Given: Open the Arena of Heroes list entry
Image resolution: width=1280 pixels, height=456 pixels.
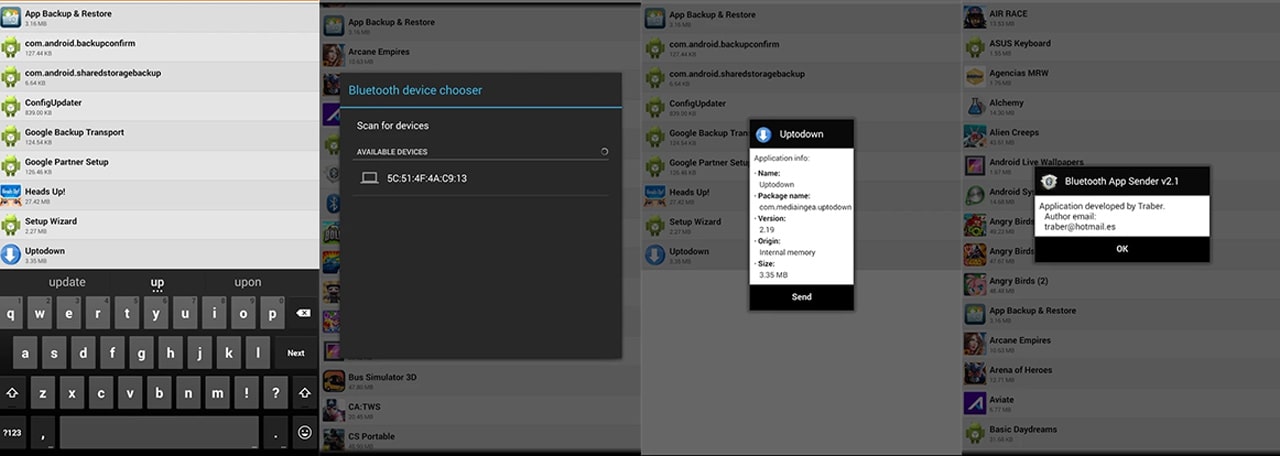Looking at the screenshot, I should 1121,373.
